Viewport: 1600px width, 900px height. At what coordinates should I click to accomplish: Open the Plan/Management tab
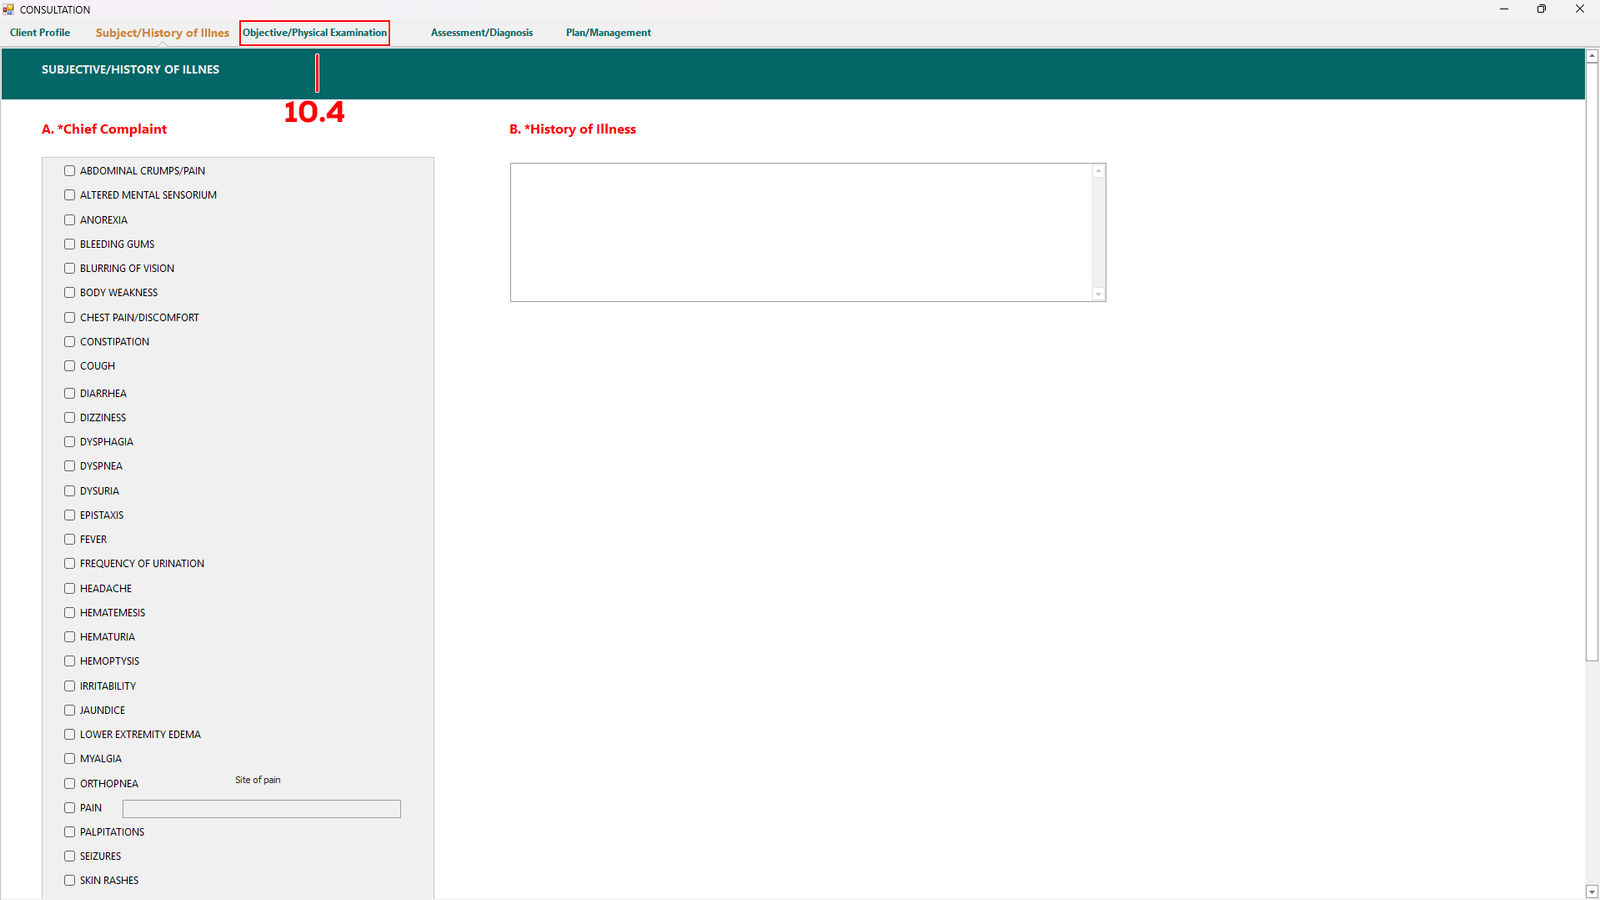(608, 33)
